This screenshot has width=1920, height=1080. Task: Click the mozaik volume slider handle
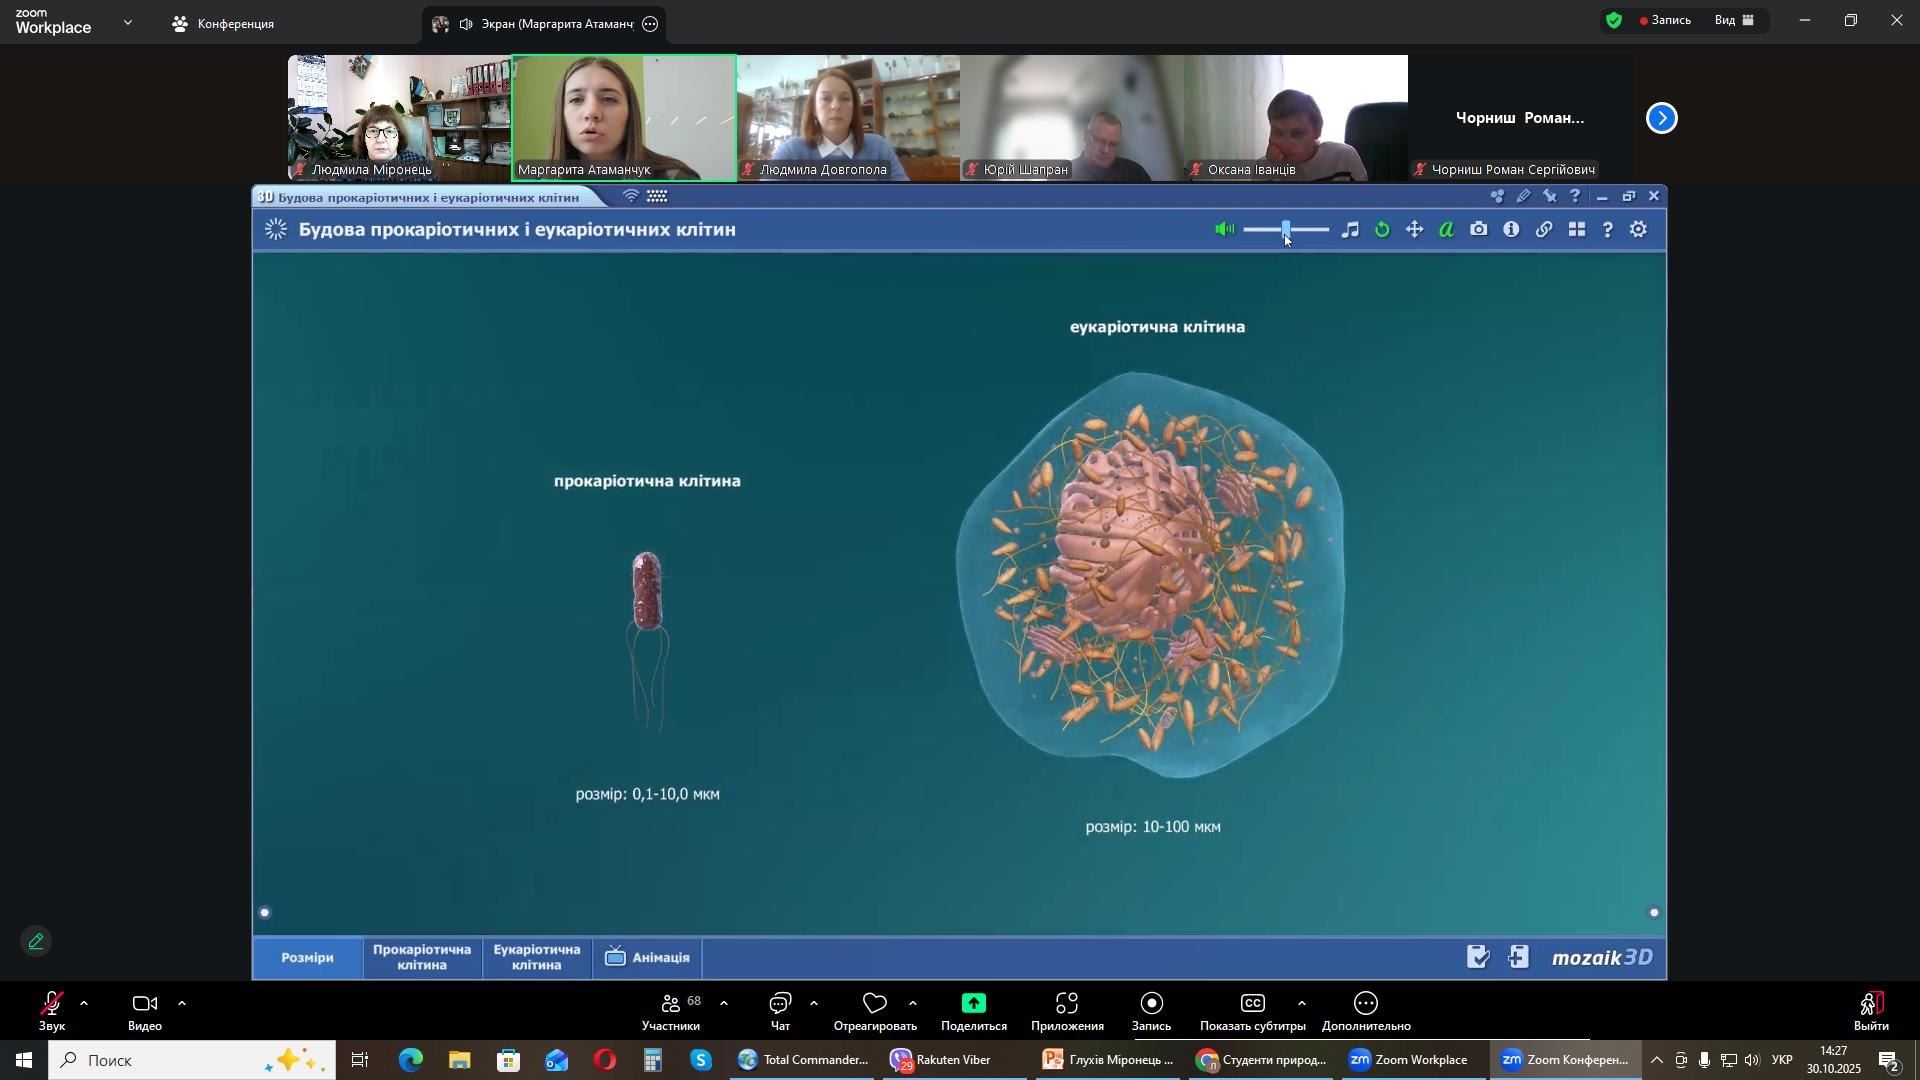click(x=1286, y=230)
